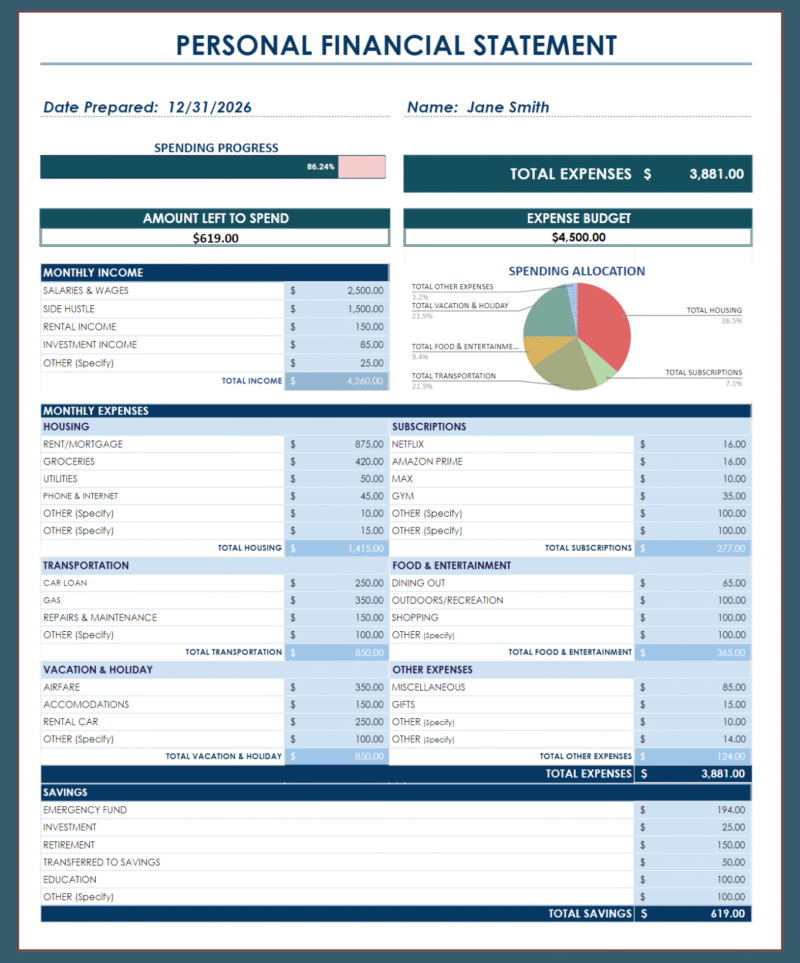Click the Side Hustle amount 1,500.00
The width and height of the screenshot is (800, 963).
[337, 309]
